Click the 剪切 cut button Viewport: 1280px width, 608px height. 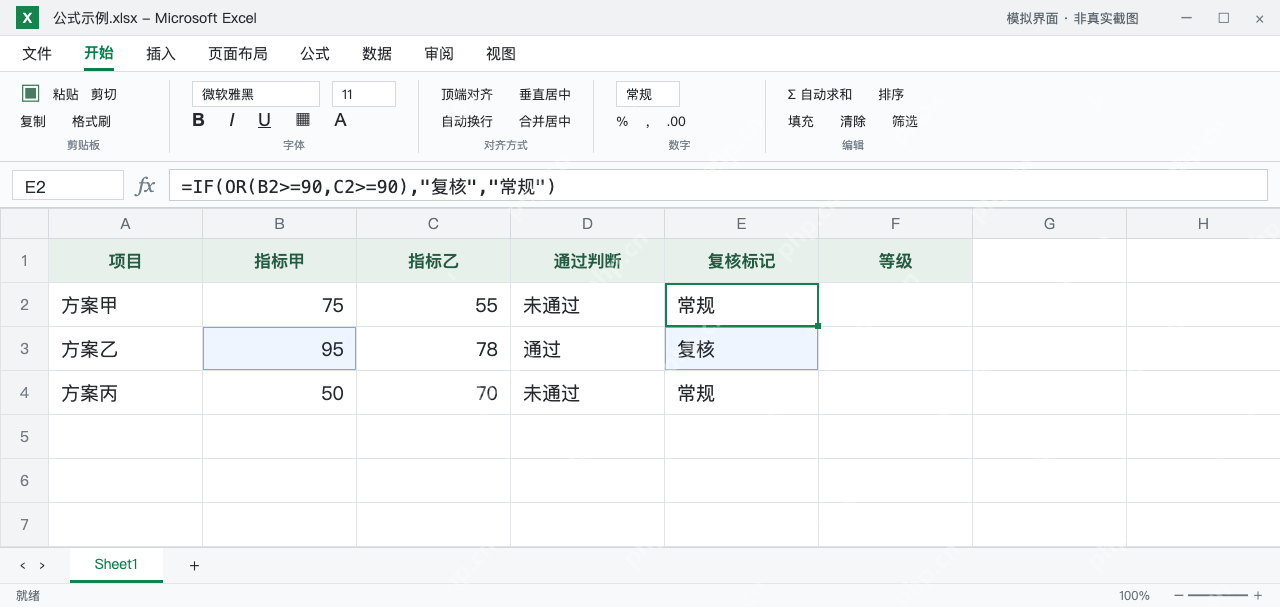[104, 94]
